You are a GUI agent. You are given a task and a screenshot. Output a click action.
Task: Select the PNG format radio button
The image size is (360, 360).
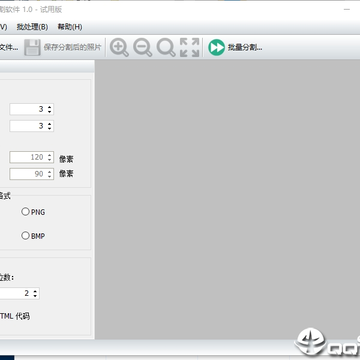tap(25, 212)
